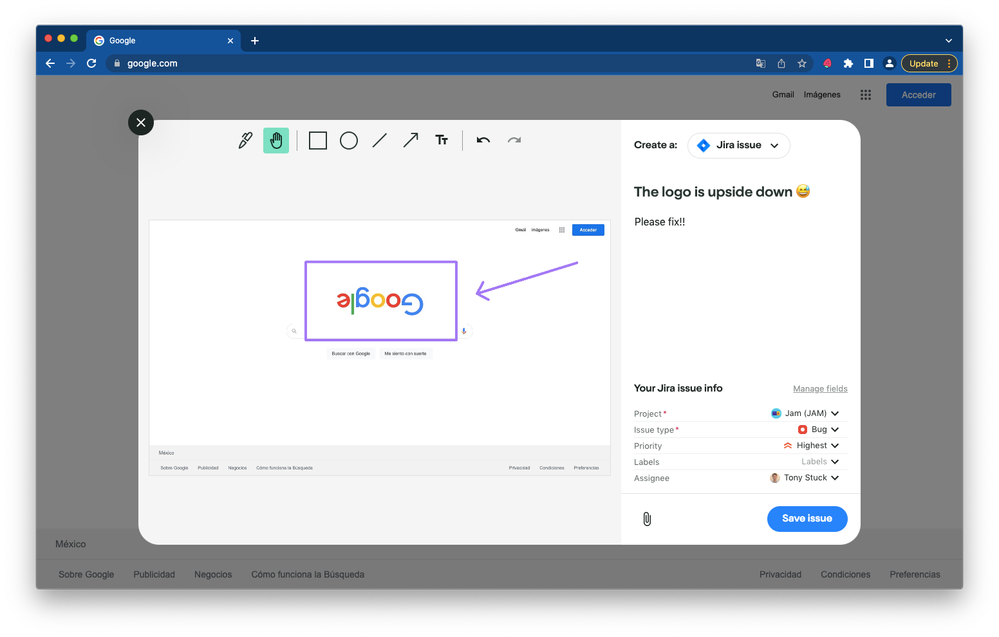Open the Privacidad footer link
This screenshot has height=637, width=999.
(x=780, y=574)
